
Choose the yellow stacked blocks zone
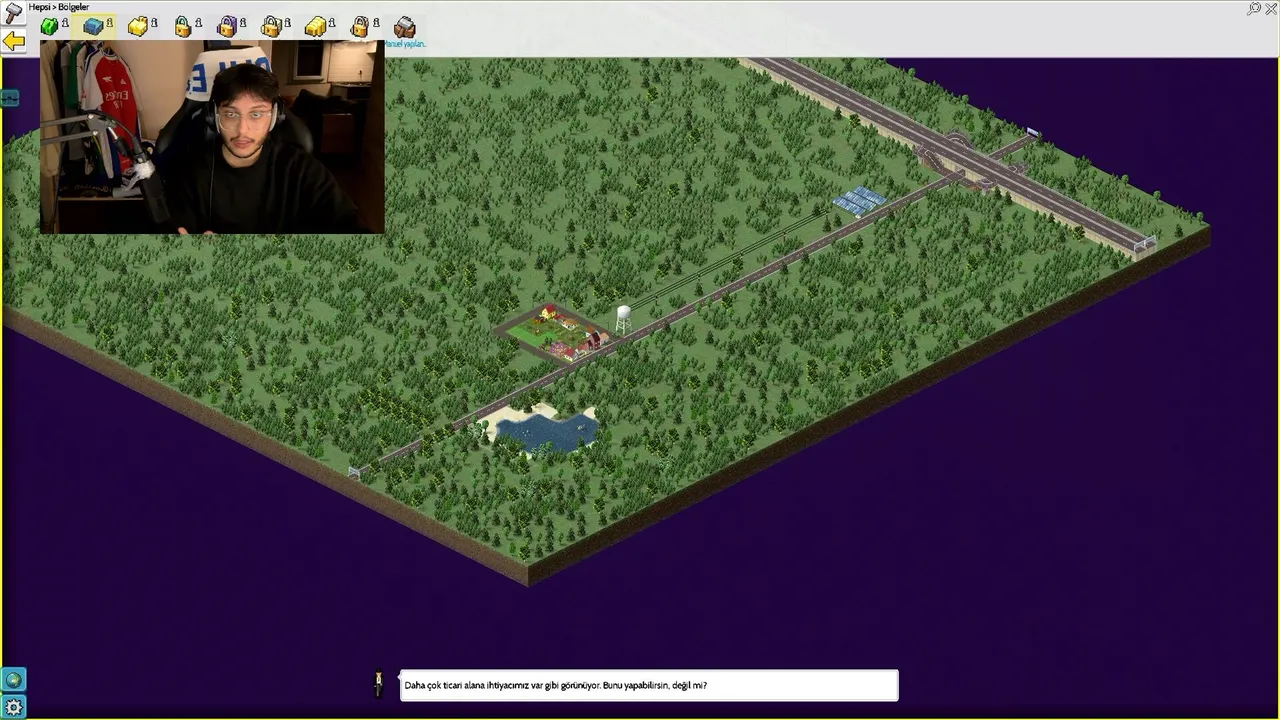(315, 26)
